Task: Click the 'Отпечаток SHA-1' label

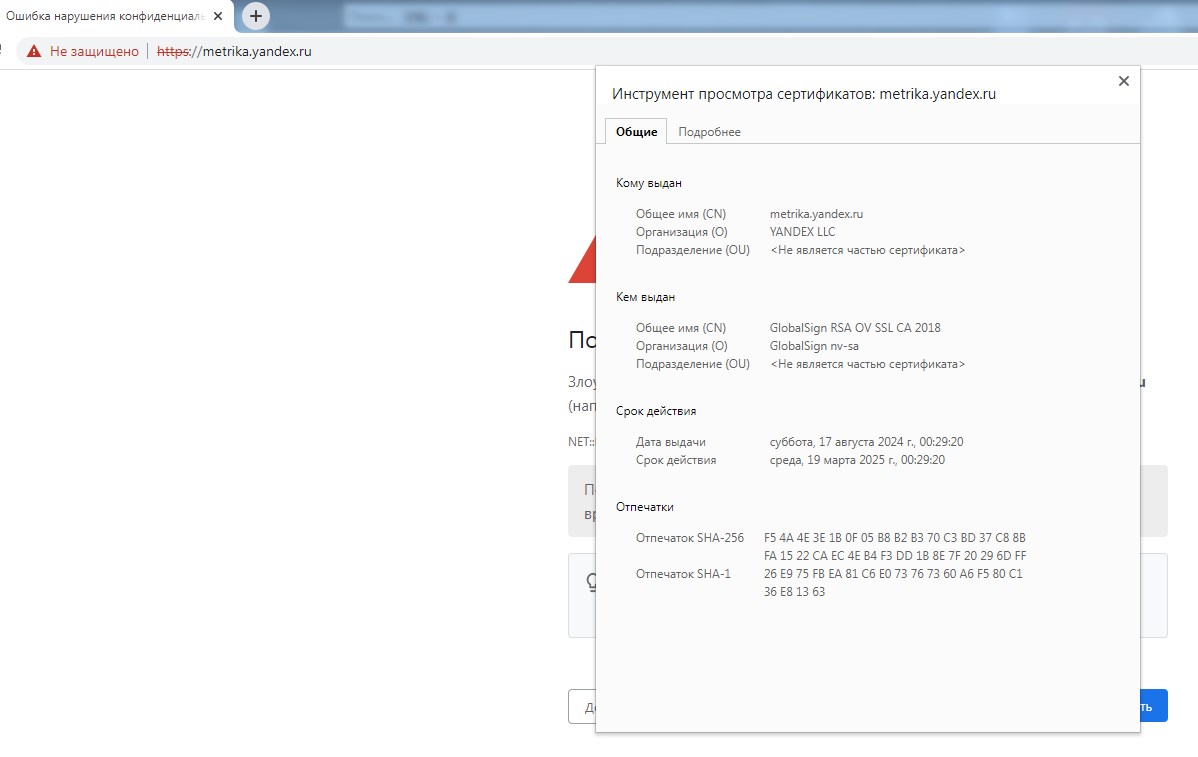Action: coord(683,574)
